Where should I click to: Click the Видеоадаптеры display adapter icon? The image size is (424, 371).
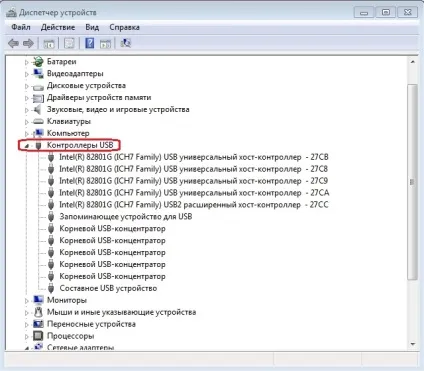(38, 73)
